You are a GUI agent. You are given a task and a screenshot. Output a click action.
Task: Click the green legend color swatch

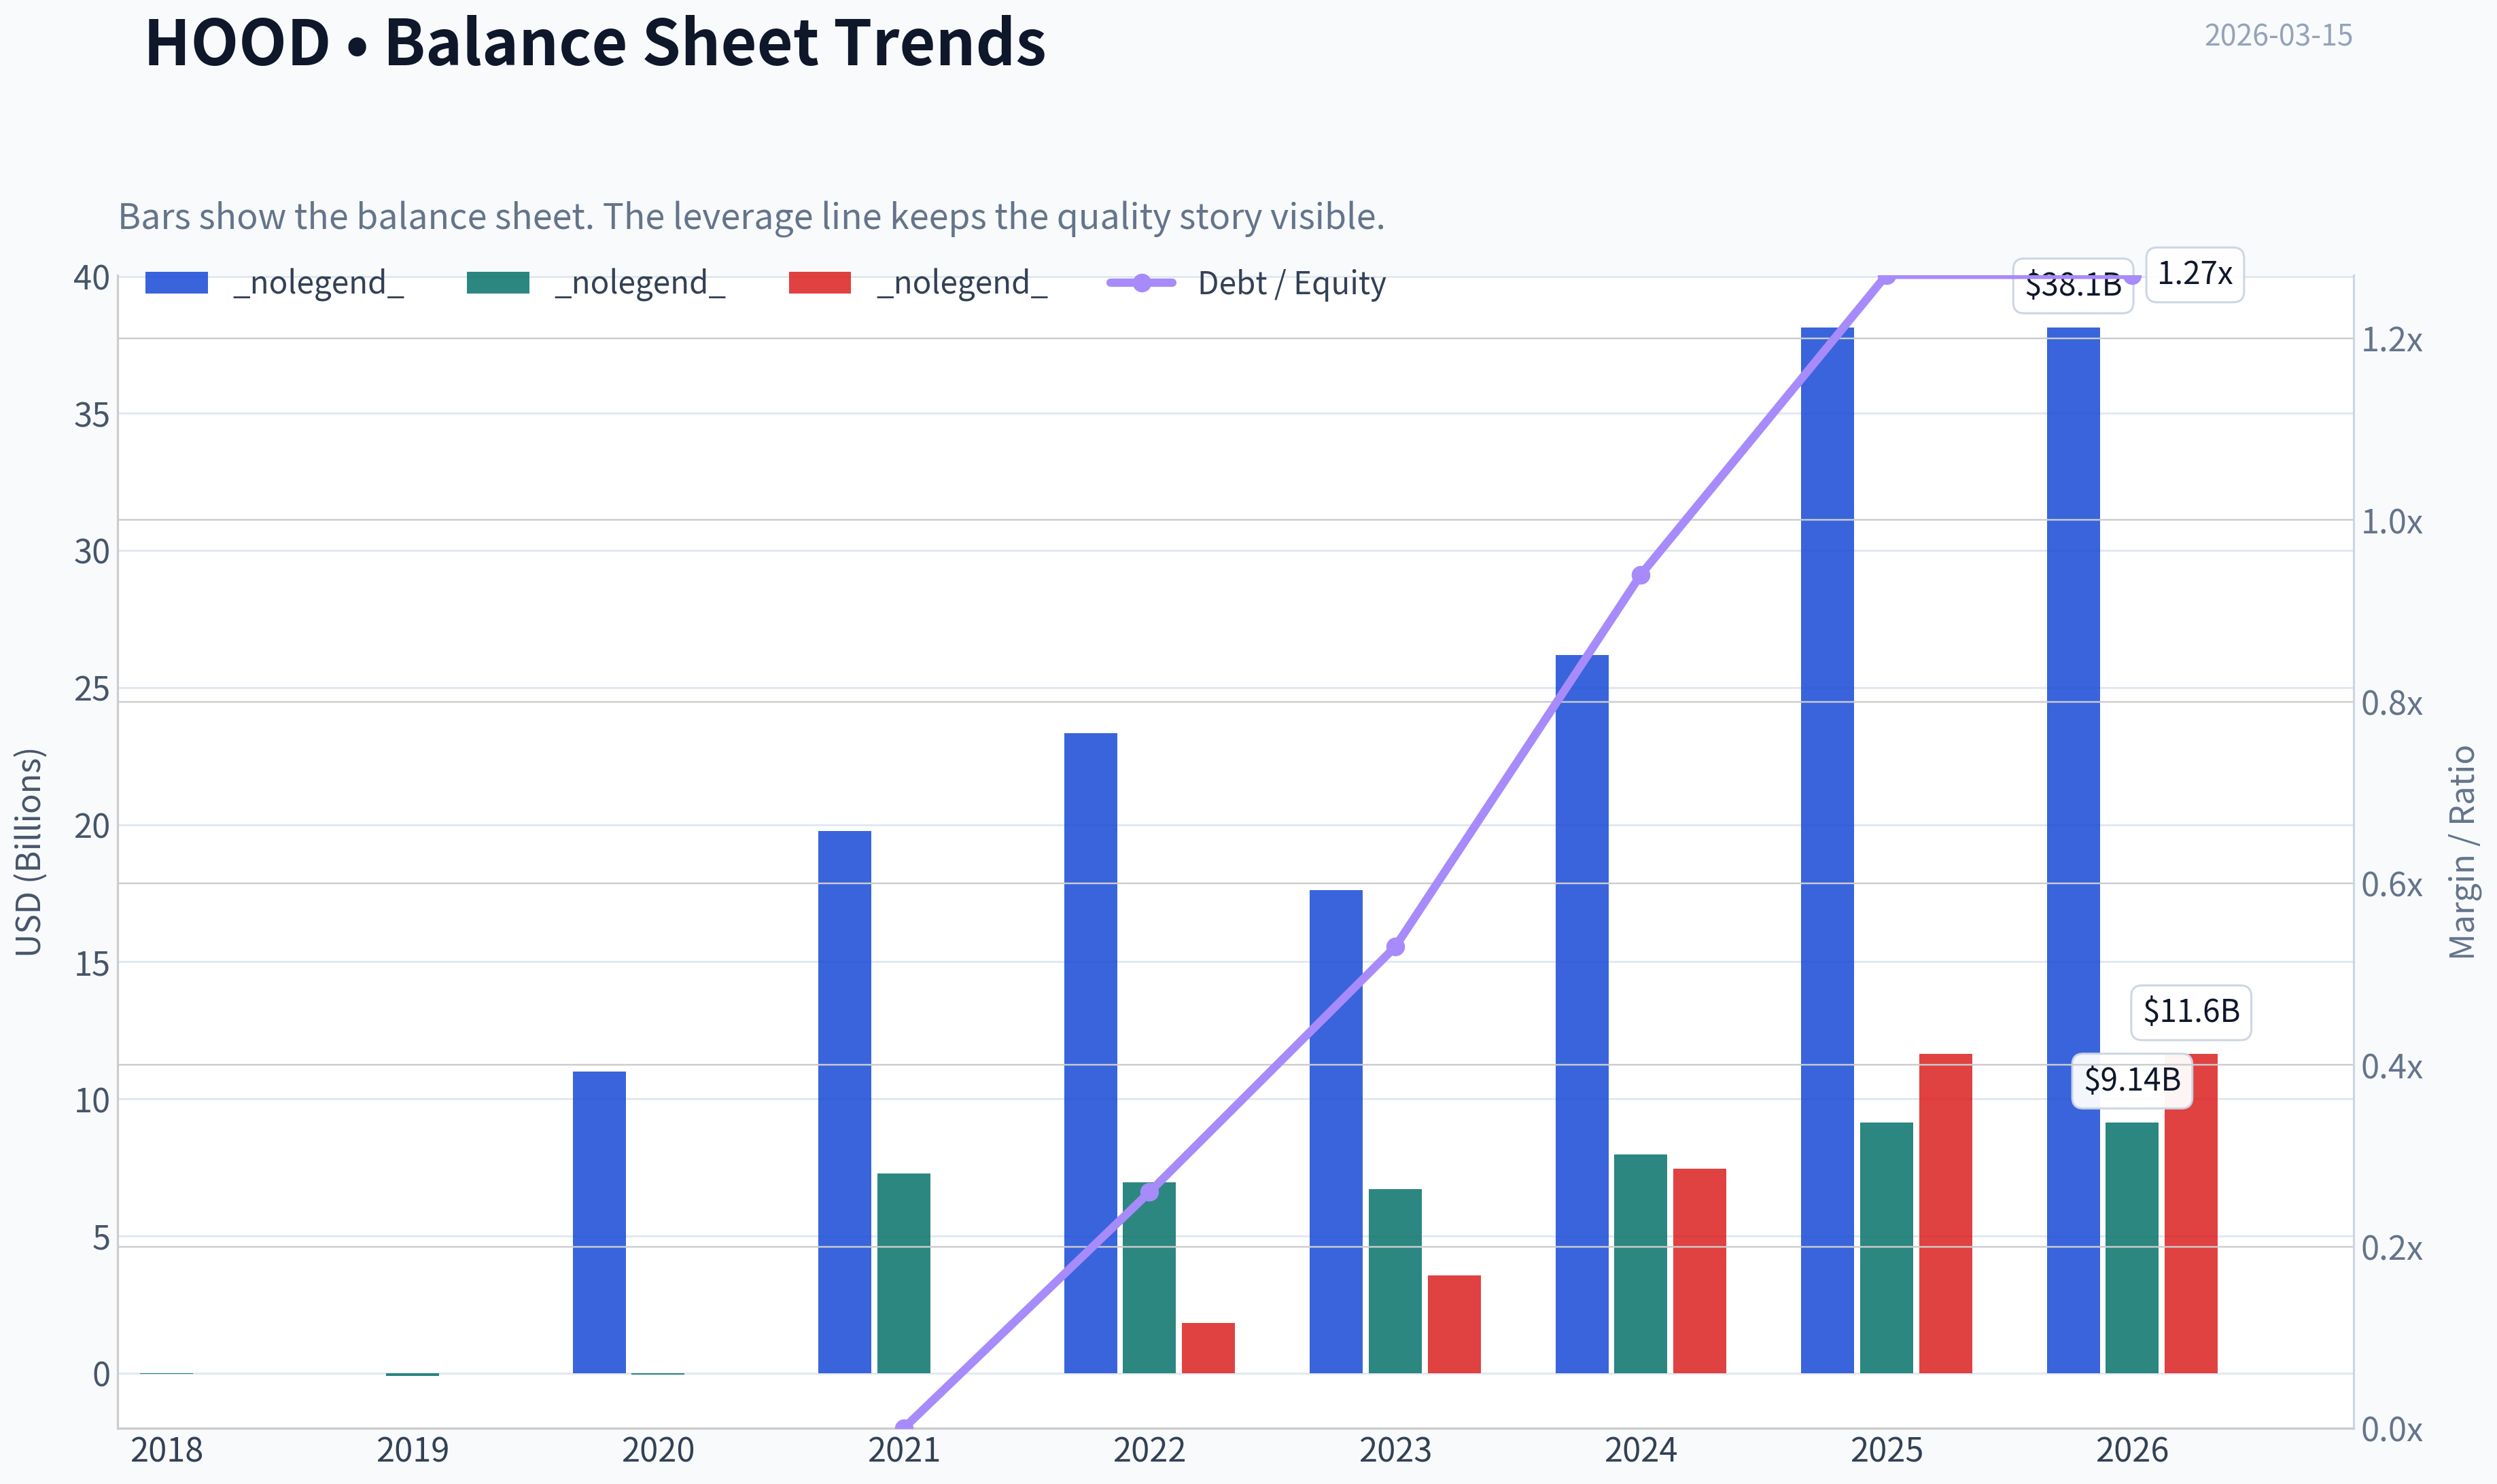(498, 283)
